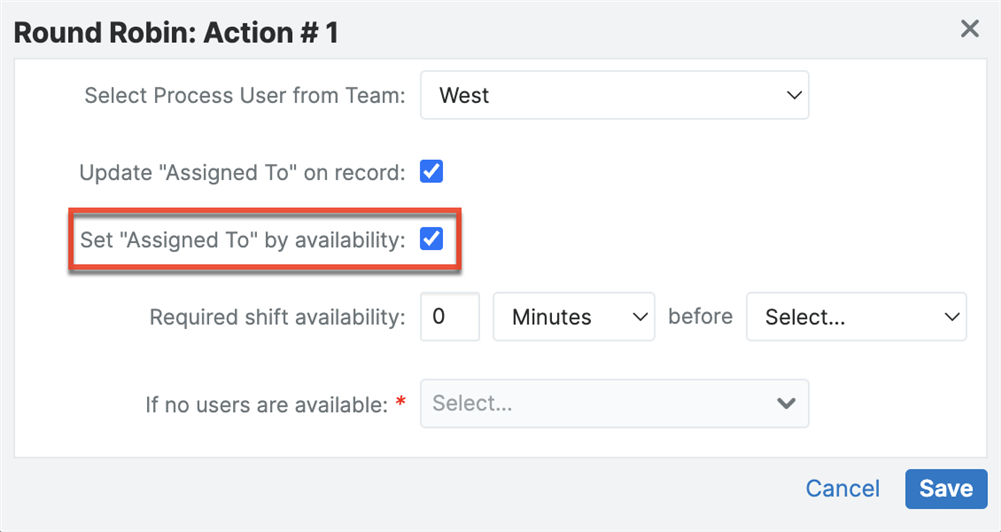
Task: Uncheck Update "Assigned To" on record
Action: point(432,172)
